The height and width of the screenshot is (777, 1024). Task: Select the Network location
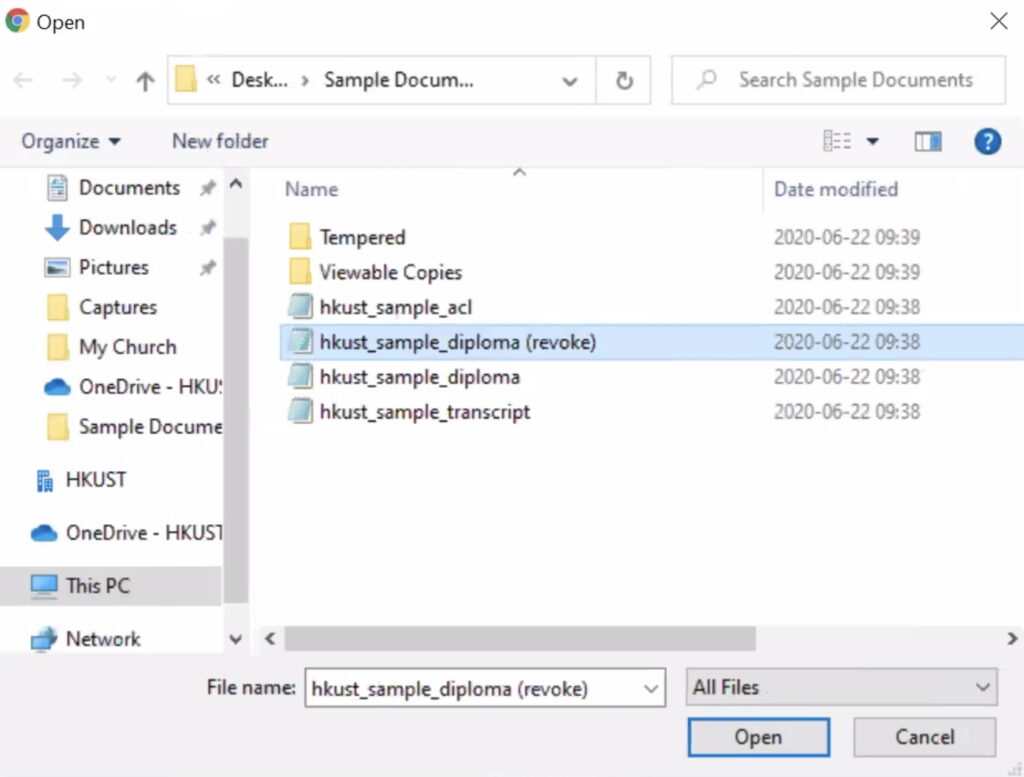[103, 639]
